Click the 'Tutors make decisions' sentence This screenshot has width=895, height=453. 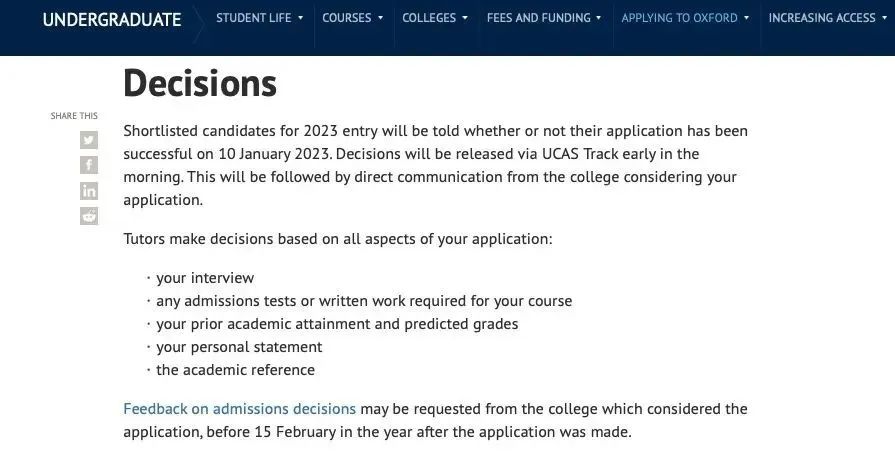pos(337,240)
